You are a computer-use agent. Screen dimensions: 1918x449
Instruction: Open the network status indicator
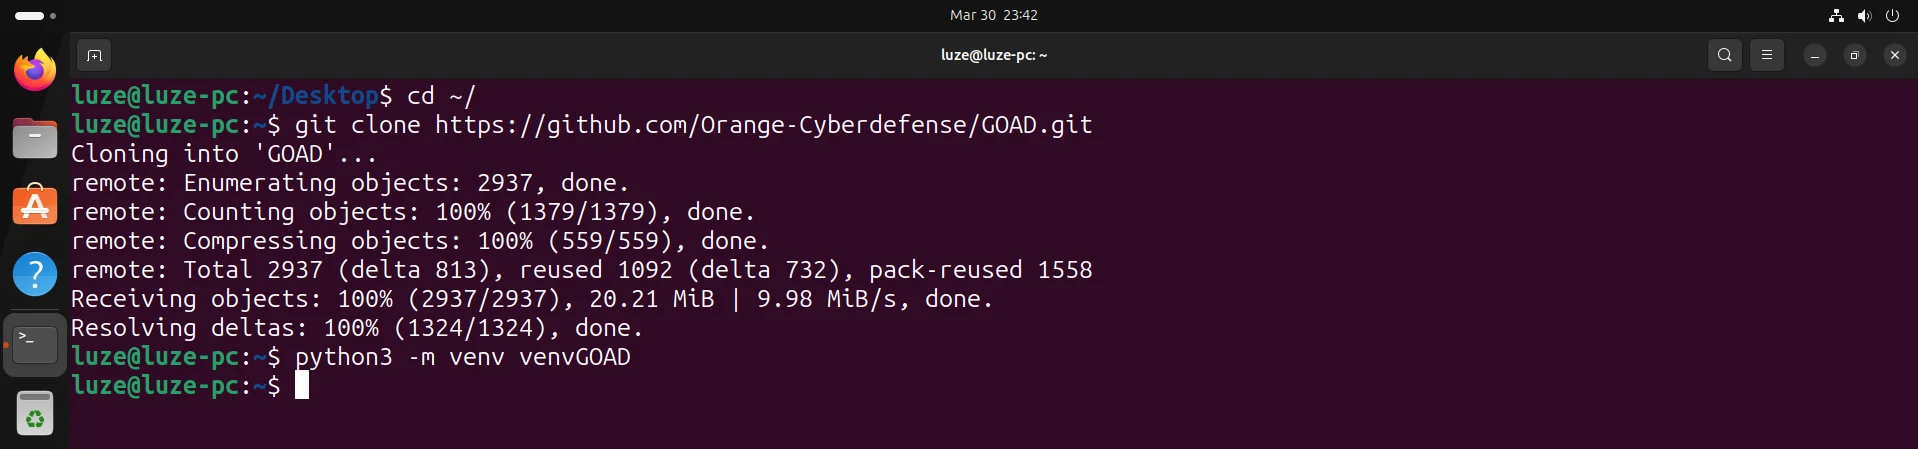pos(1836,15)
